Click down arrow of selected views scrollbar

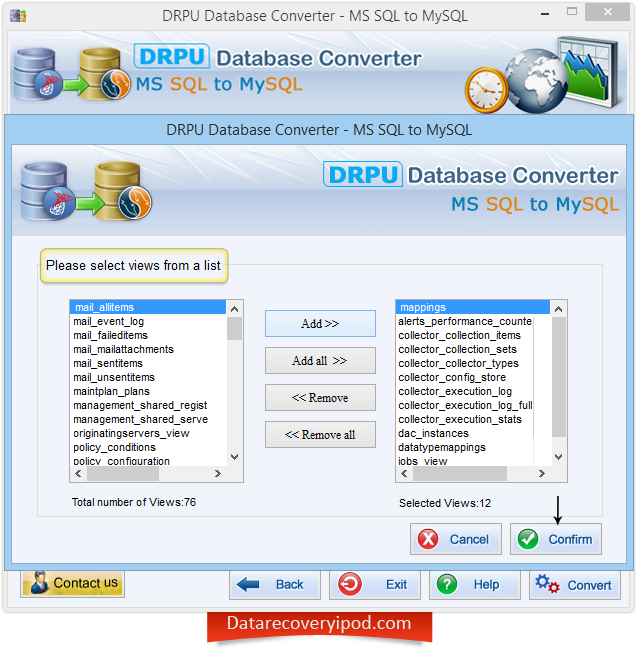[x=558, y=457]
